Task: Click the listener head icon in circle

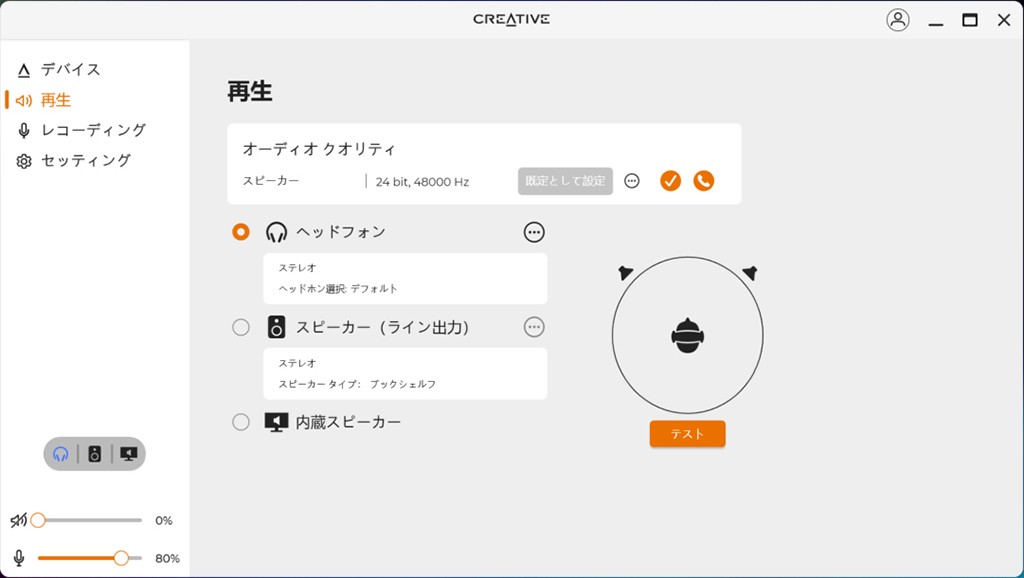Action: click(688, 336)
